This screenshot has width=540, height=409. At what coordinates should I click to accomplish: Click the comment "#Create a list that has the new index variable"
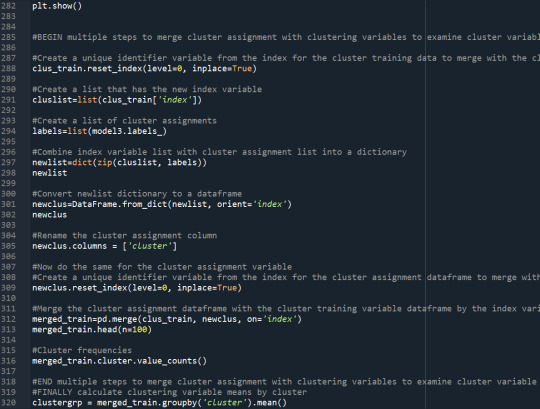pyautogui.click(x=147, y=90)
